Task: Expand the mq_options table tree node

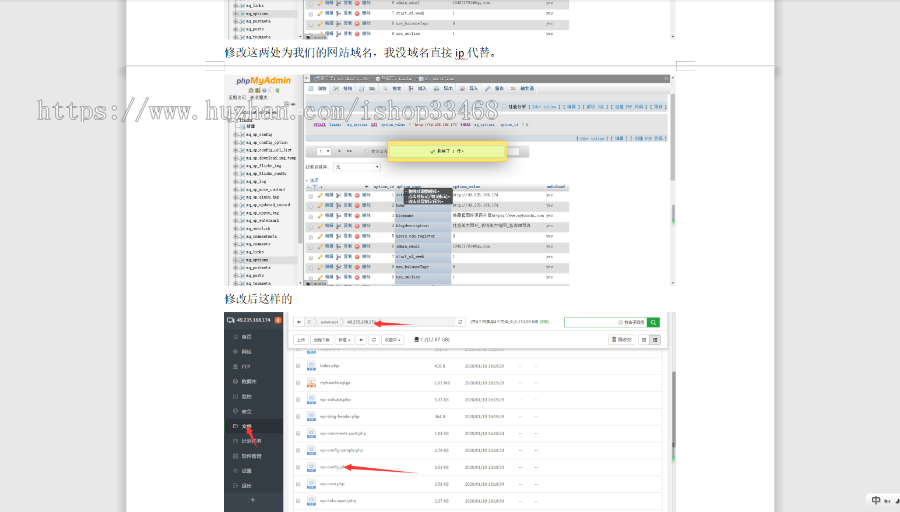Action: click(235, 260)
